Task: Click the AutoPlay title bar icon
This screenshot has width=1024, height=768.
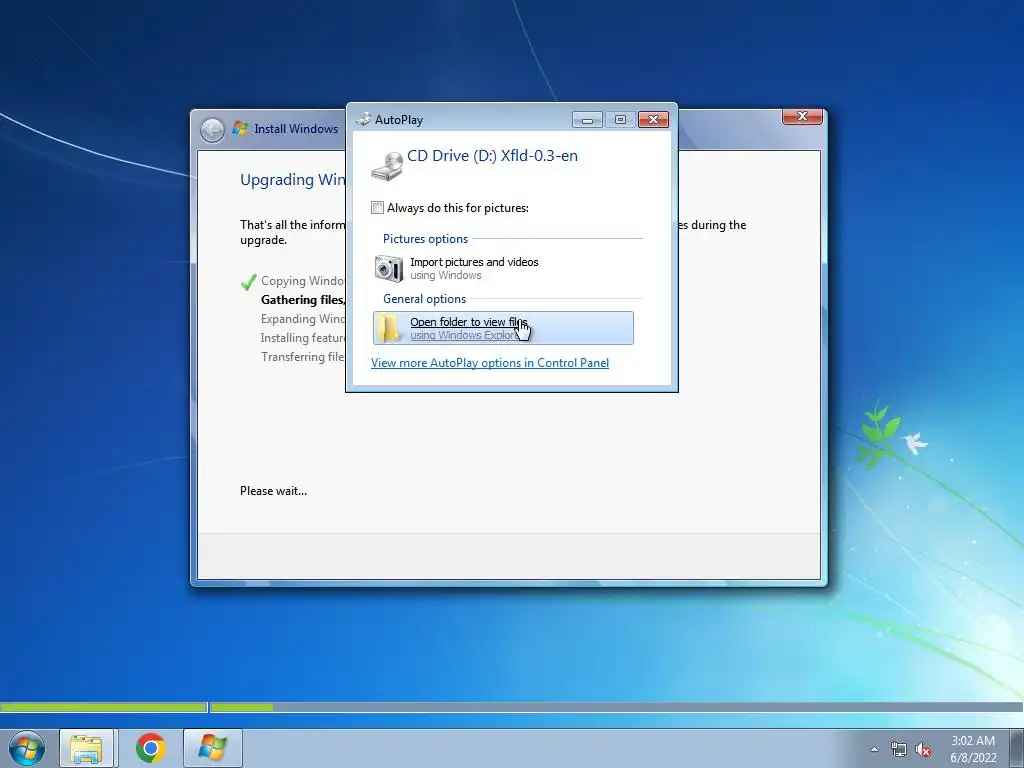Action: pos(363,119)
